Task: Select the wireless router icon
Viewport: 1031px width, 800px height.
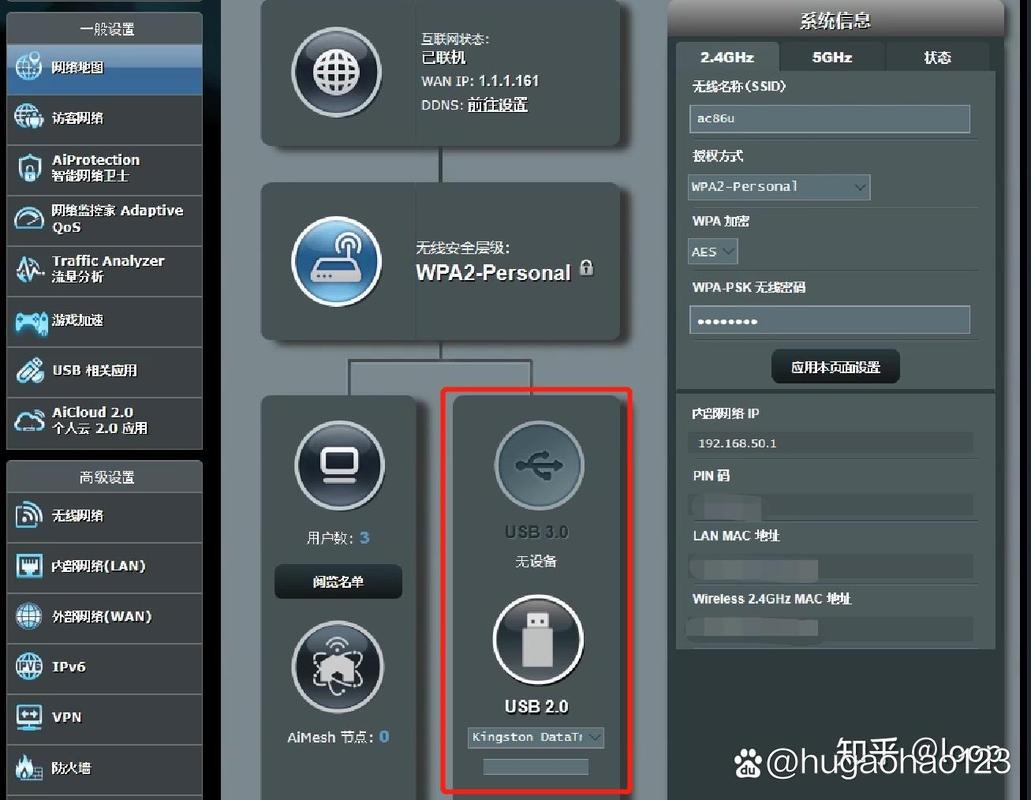Action: point(336,261)
